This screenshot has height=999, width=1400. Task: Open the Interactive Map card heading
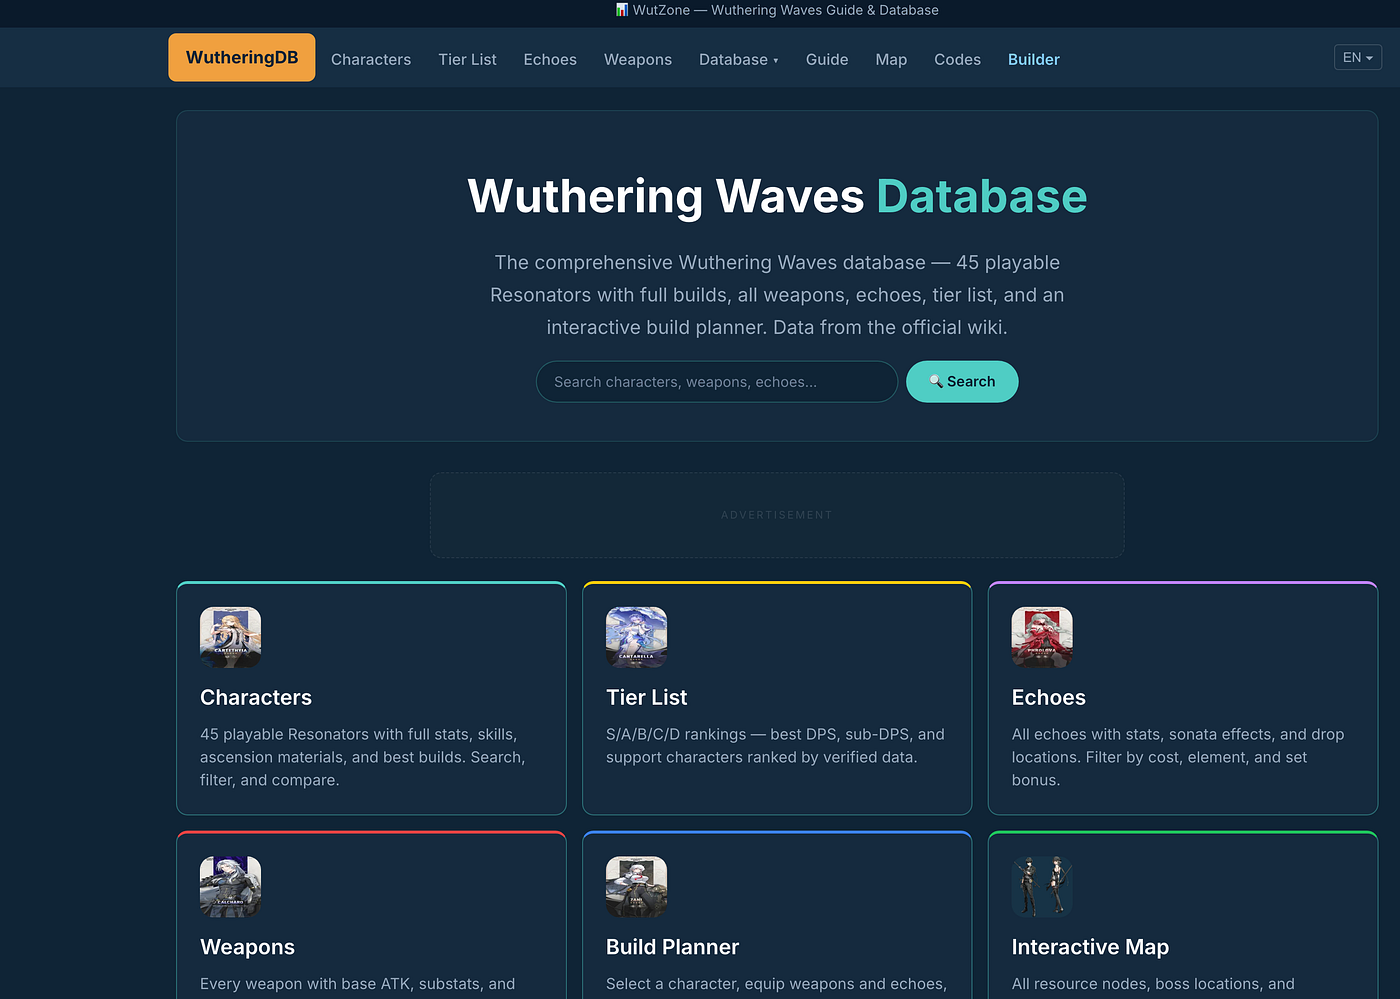point(1090,947)
